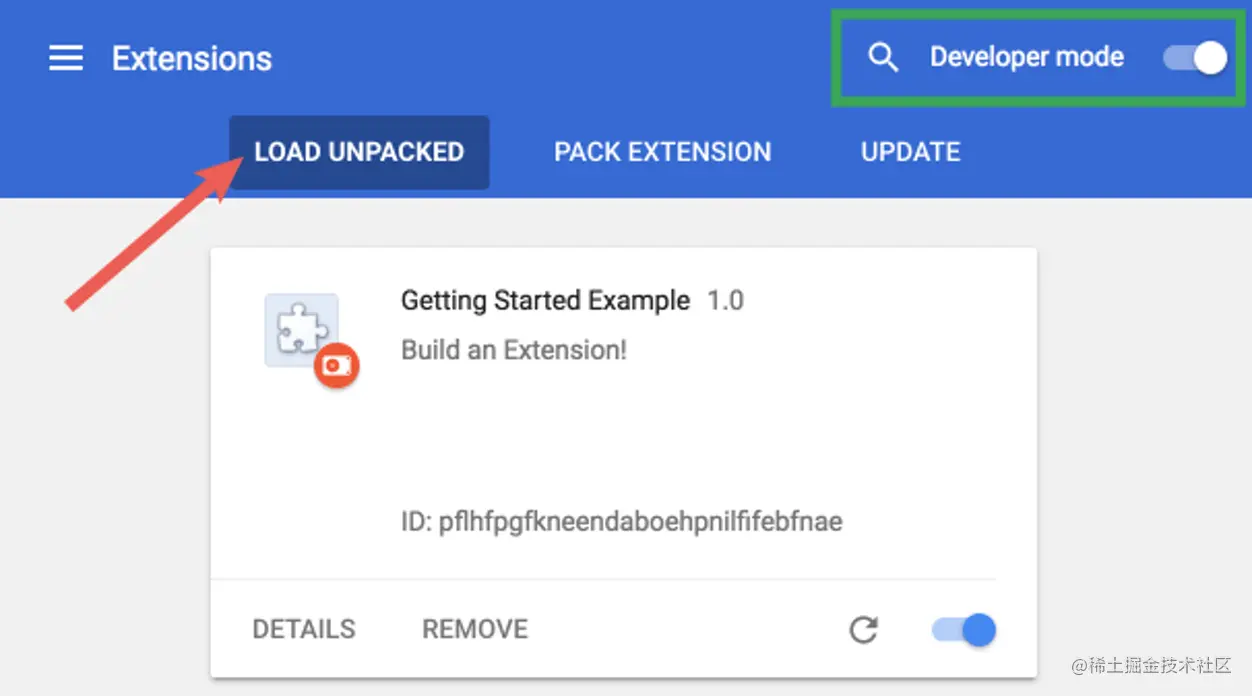The image size is (1252, 696).
Task: Select the Extensions heading text
Action: click(x=191, y=58)
